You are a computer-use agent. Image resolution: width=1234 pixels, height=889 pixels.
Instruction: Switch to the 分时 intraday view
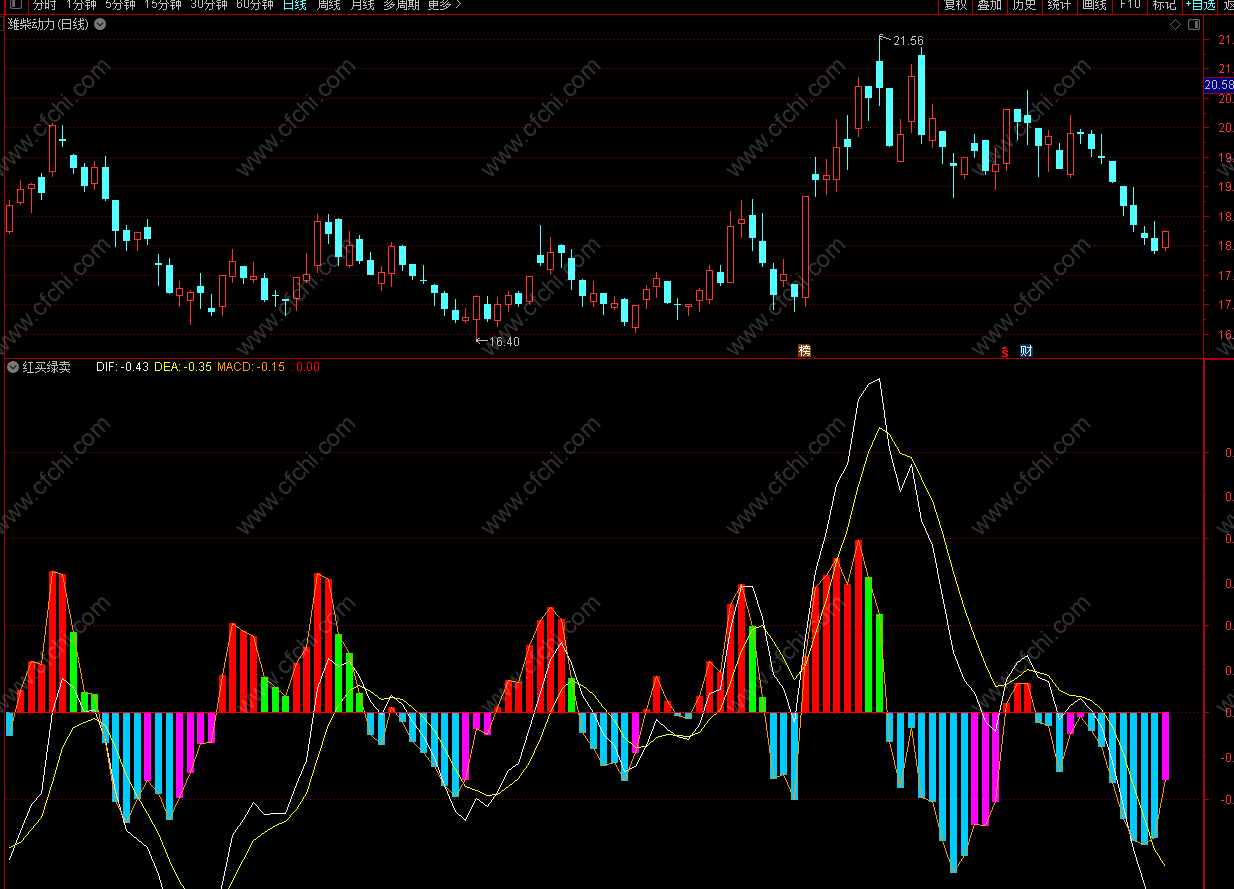[44, 5]
